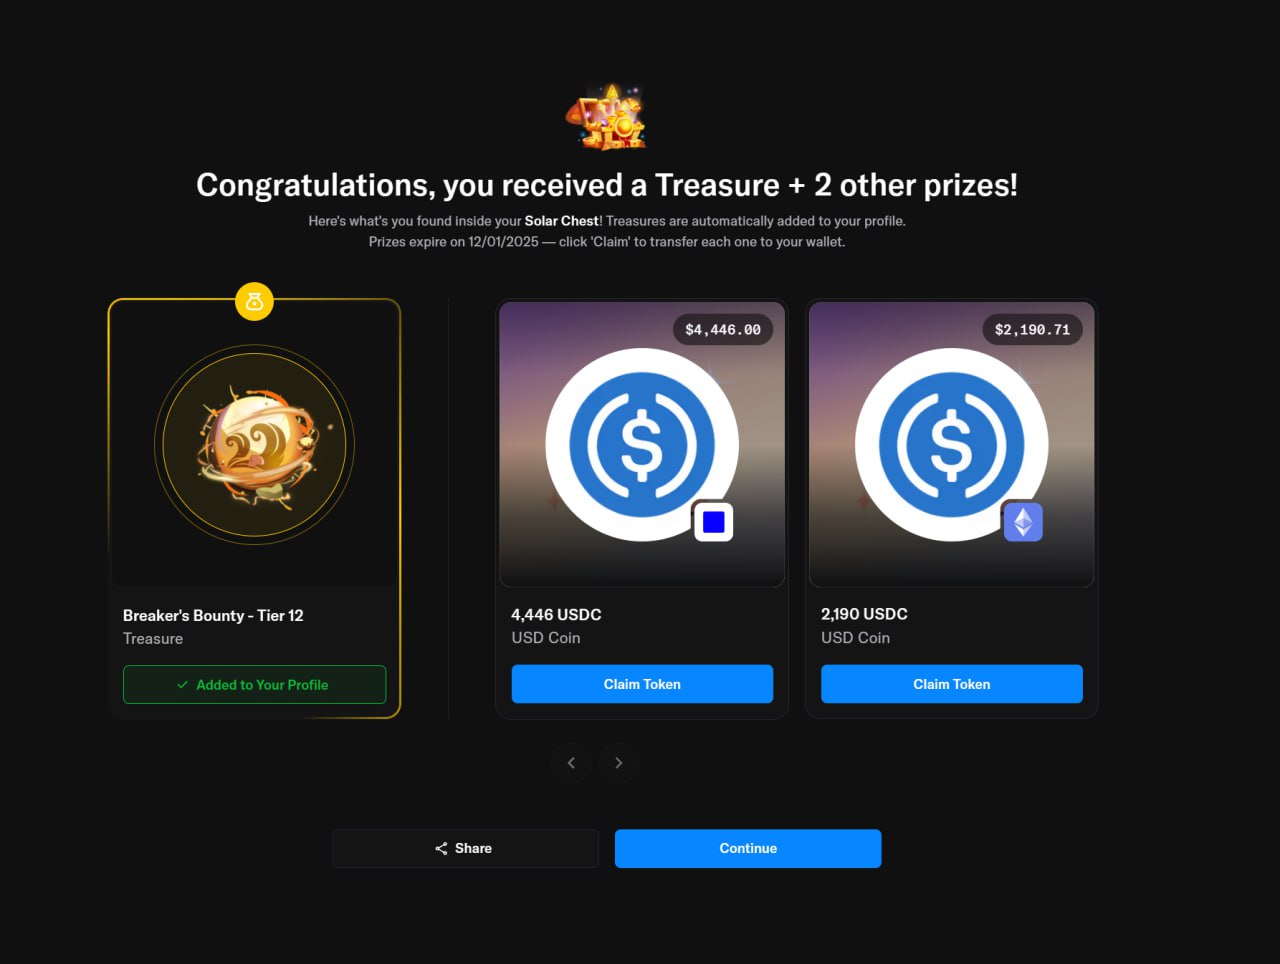This screenshot has height=964, width=1280.
Task: Click the USDC coin logo on 2,190 card
Action: pyautogui.click(x=951, y=445)
